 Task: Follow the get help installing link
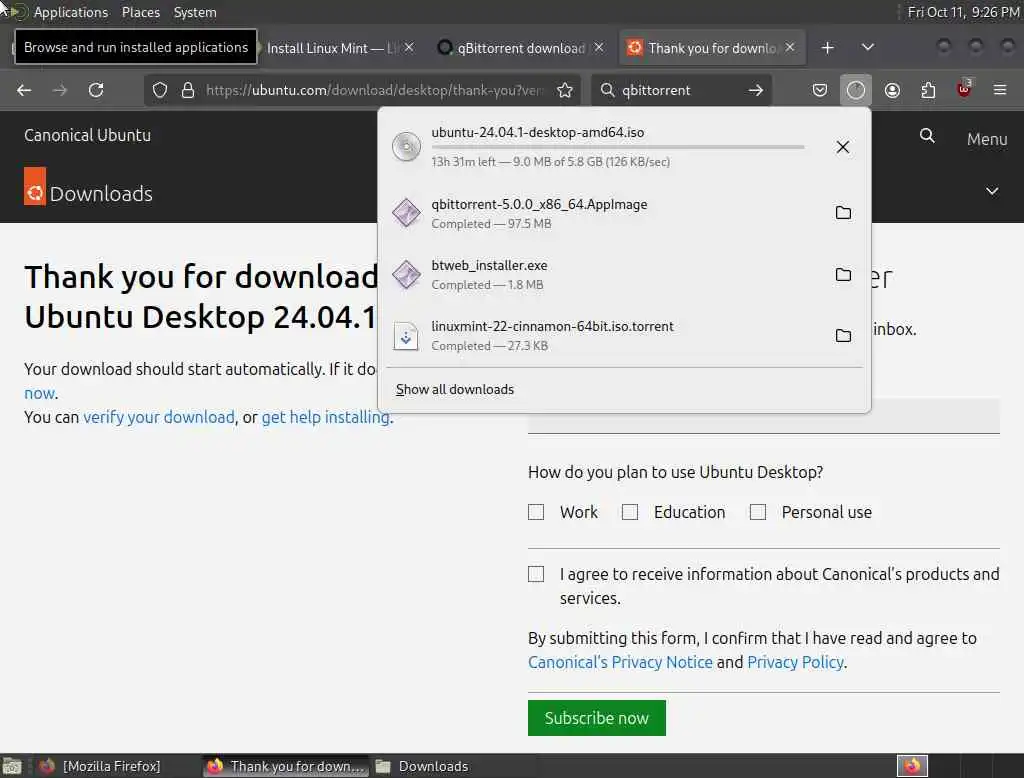[326, 417]
